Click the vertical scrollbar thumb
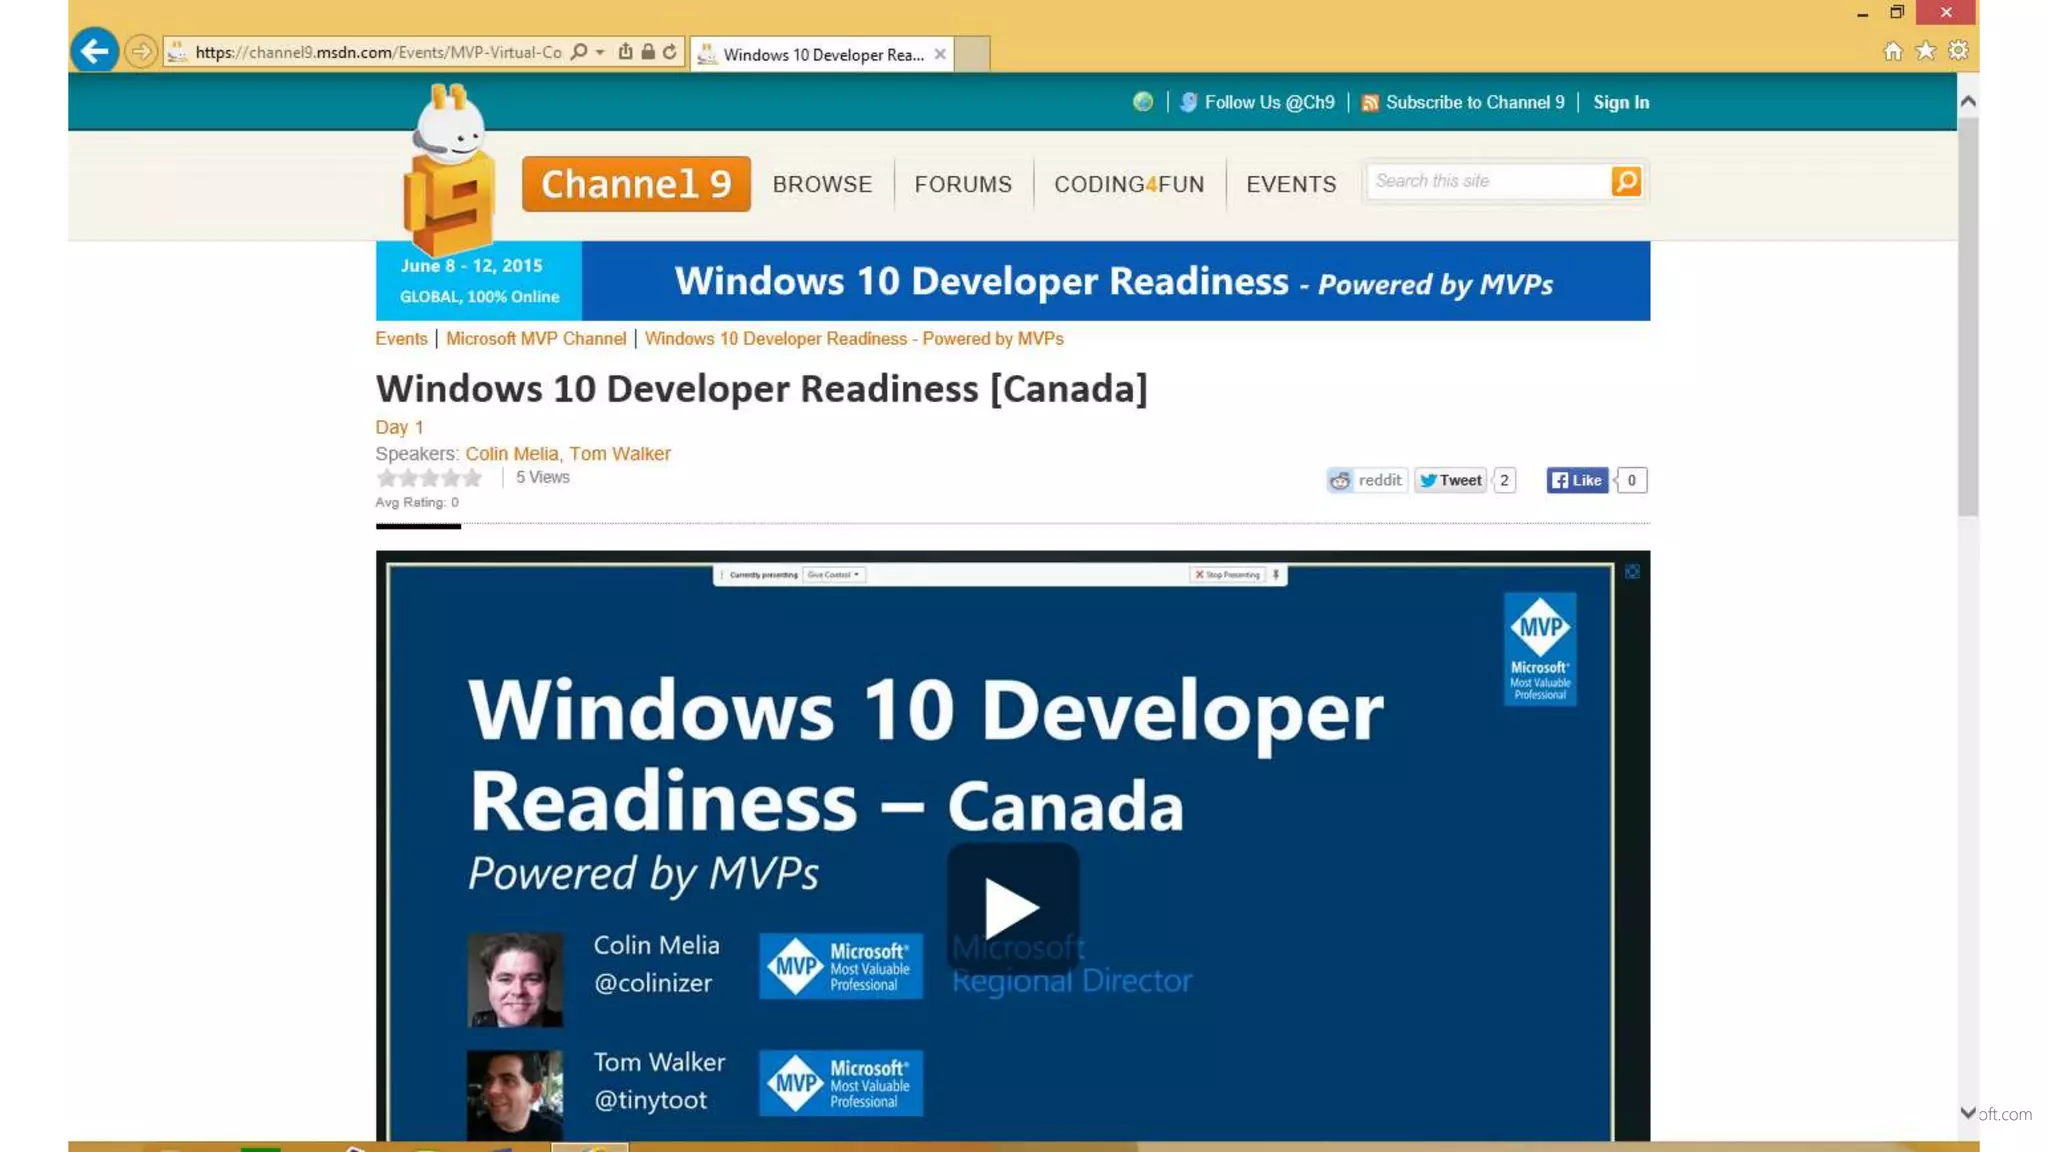2048x1152 pixels. [1967, 316]
